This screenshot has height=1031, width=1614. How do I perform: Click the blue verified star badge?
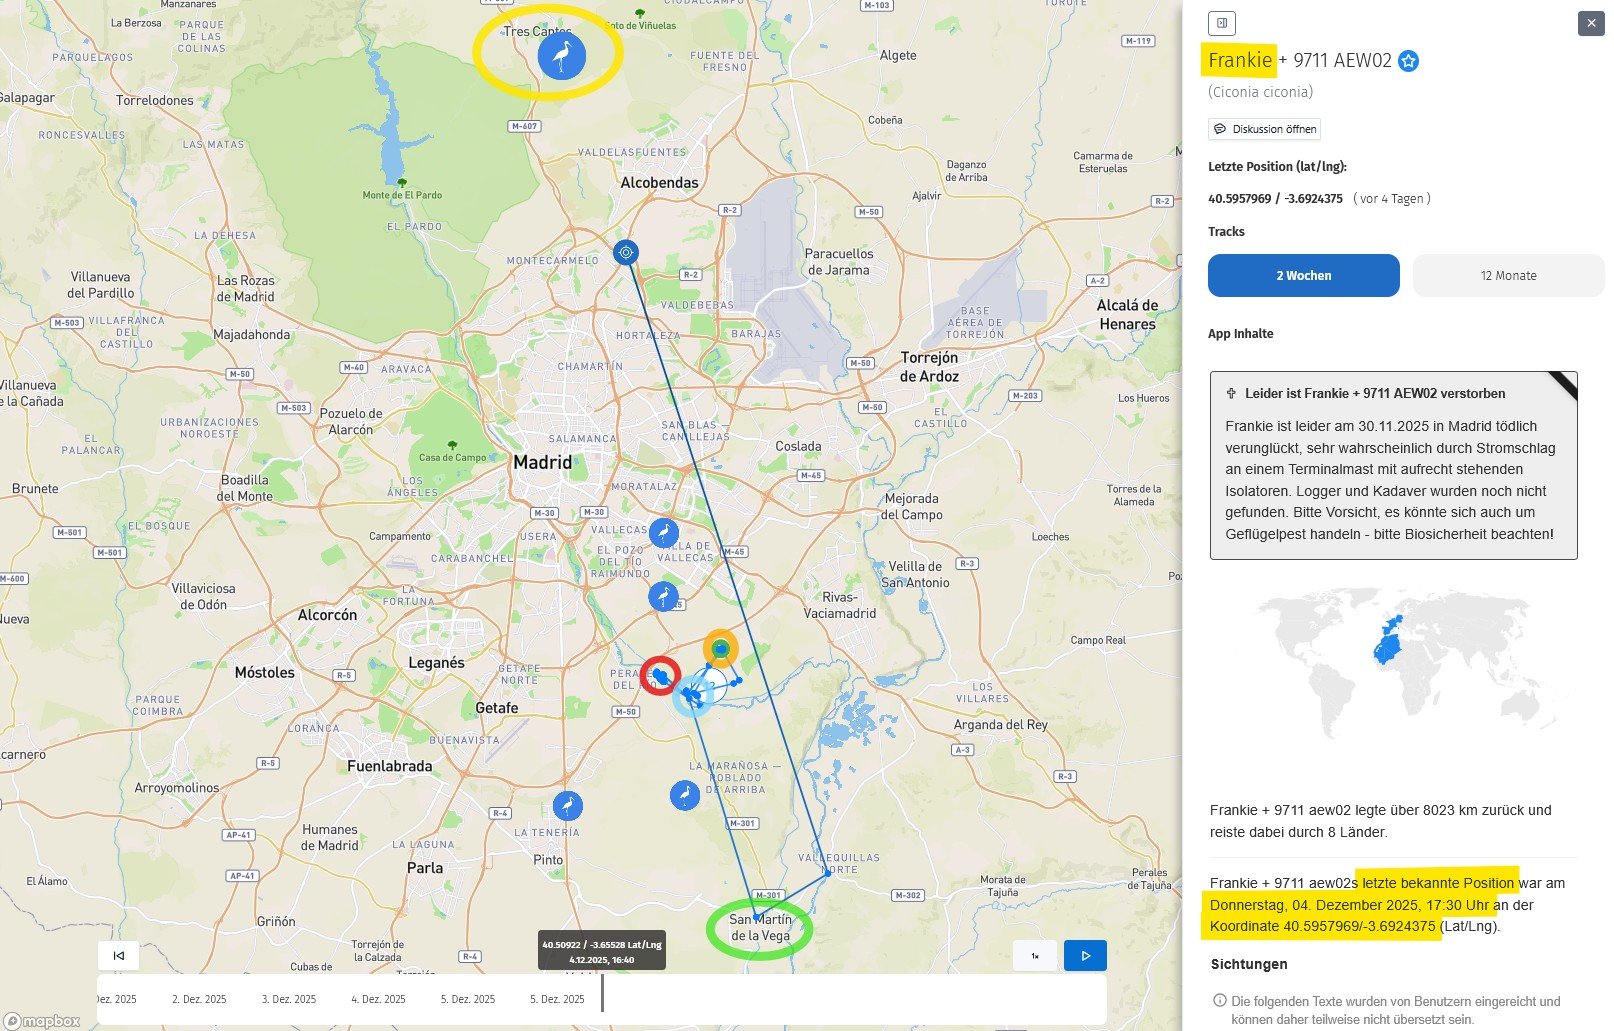pos(1408,61)
